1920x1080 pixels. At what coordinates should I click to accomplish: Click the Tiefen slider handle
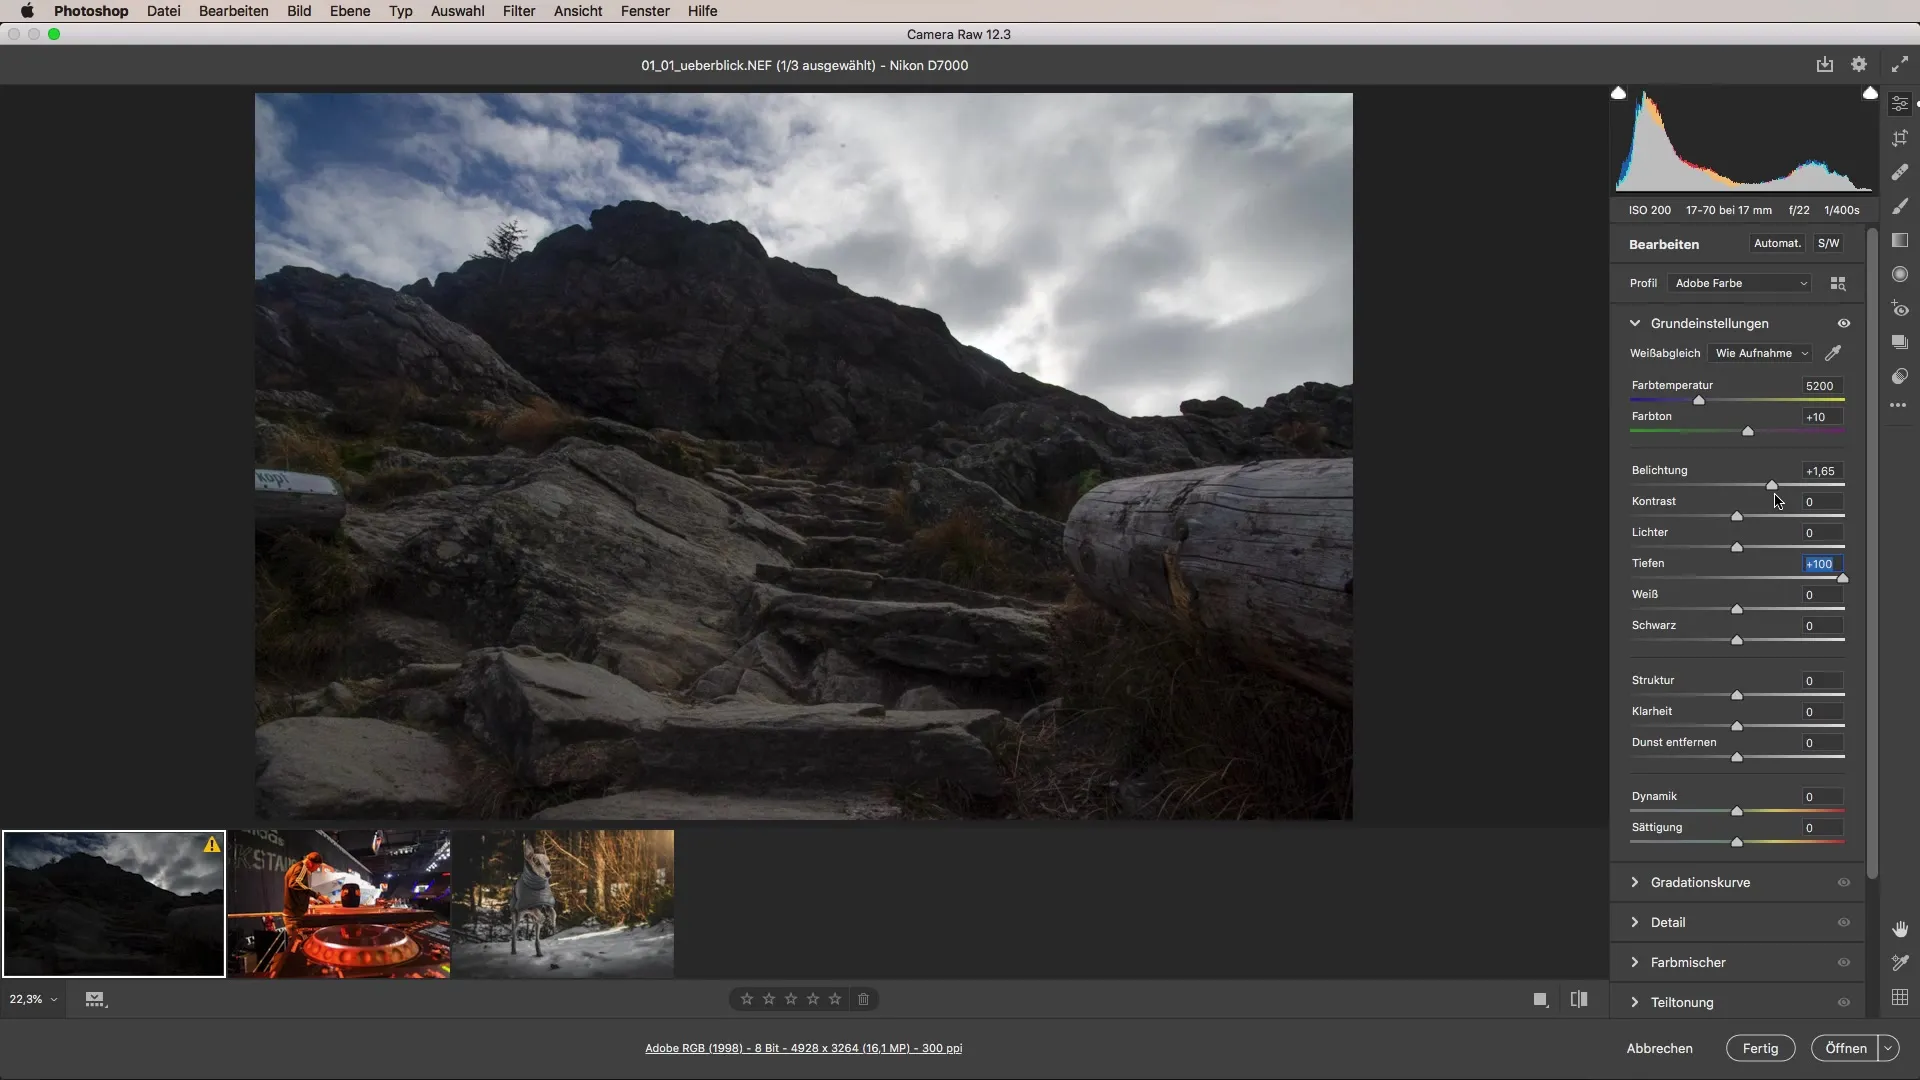click(x=1842, y=578)
